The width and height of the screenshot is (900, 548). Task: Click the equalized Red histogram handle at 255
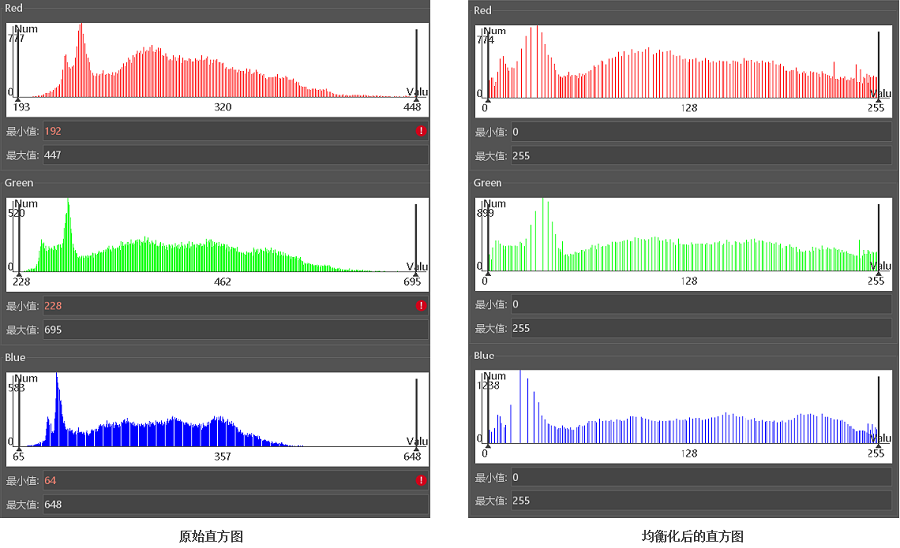click(878, 98)
